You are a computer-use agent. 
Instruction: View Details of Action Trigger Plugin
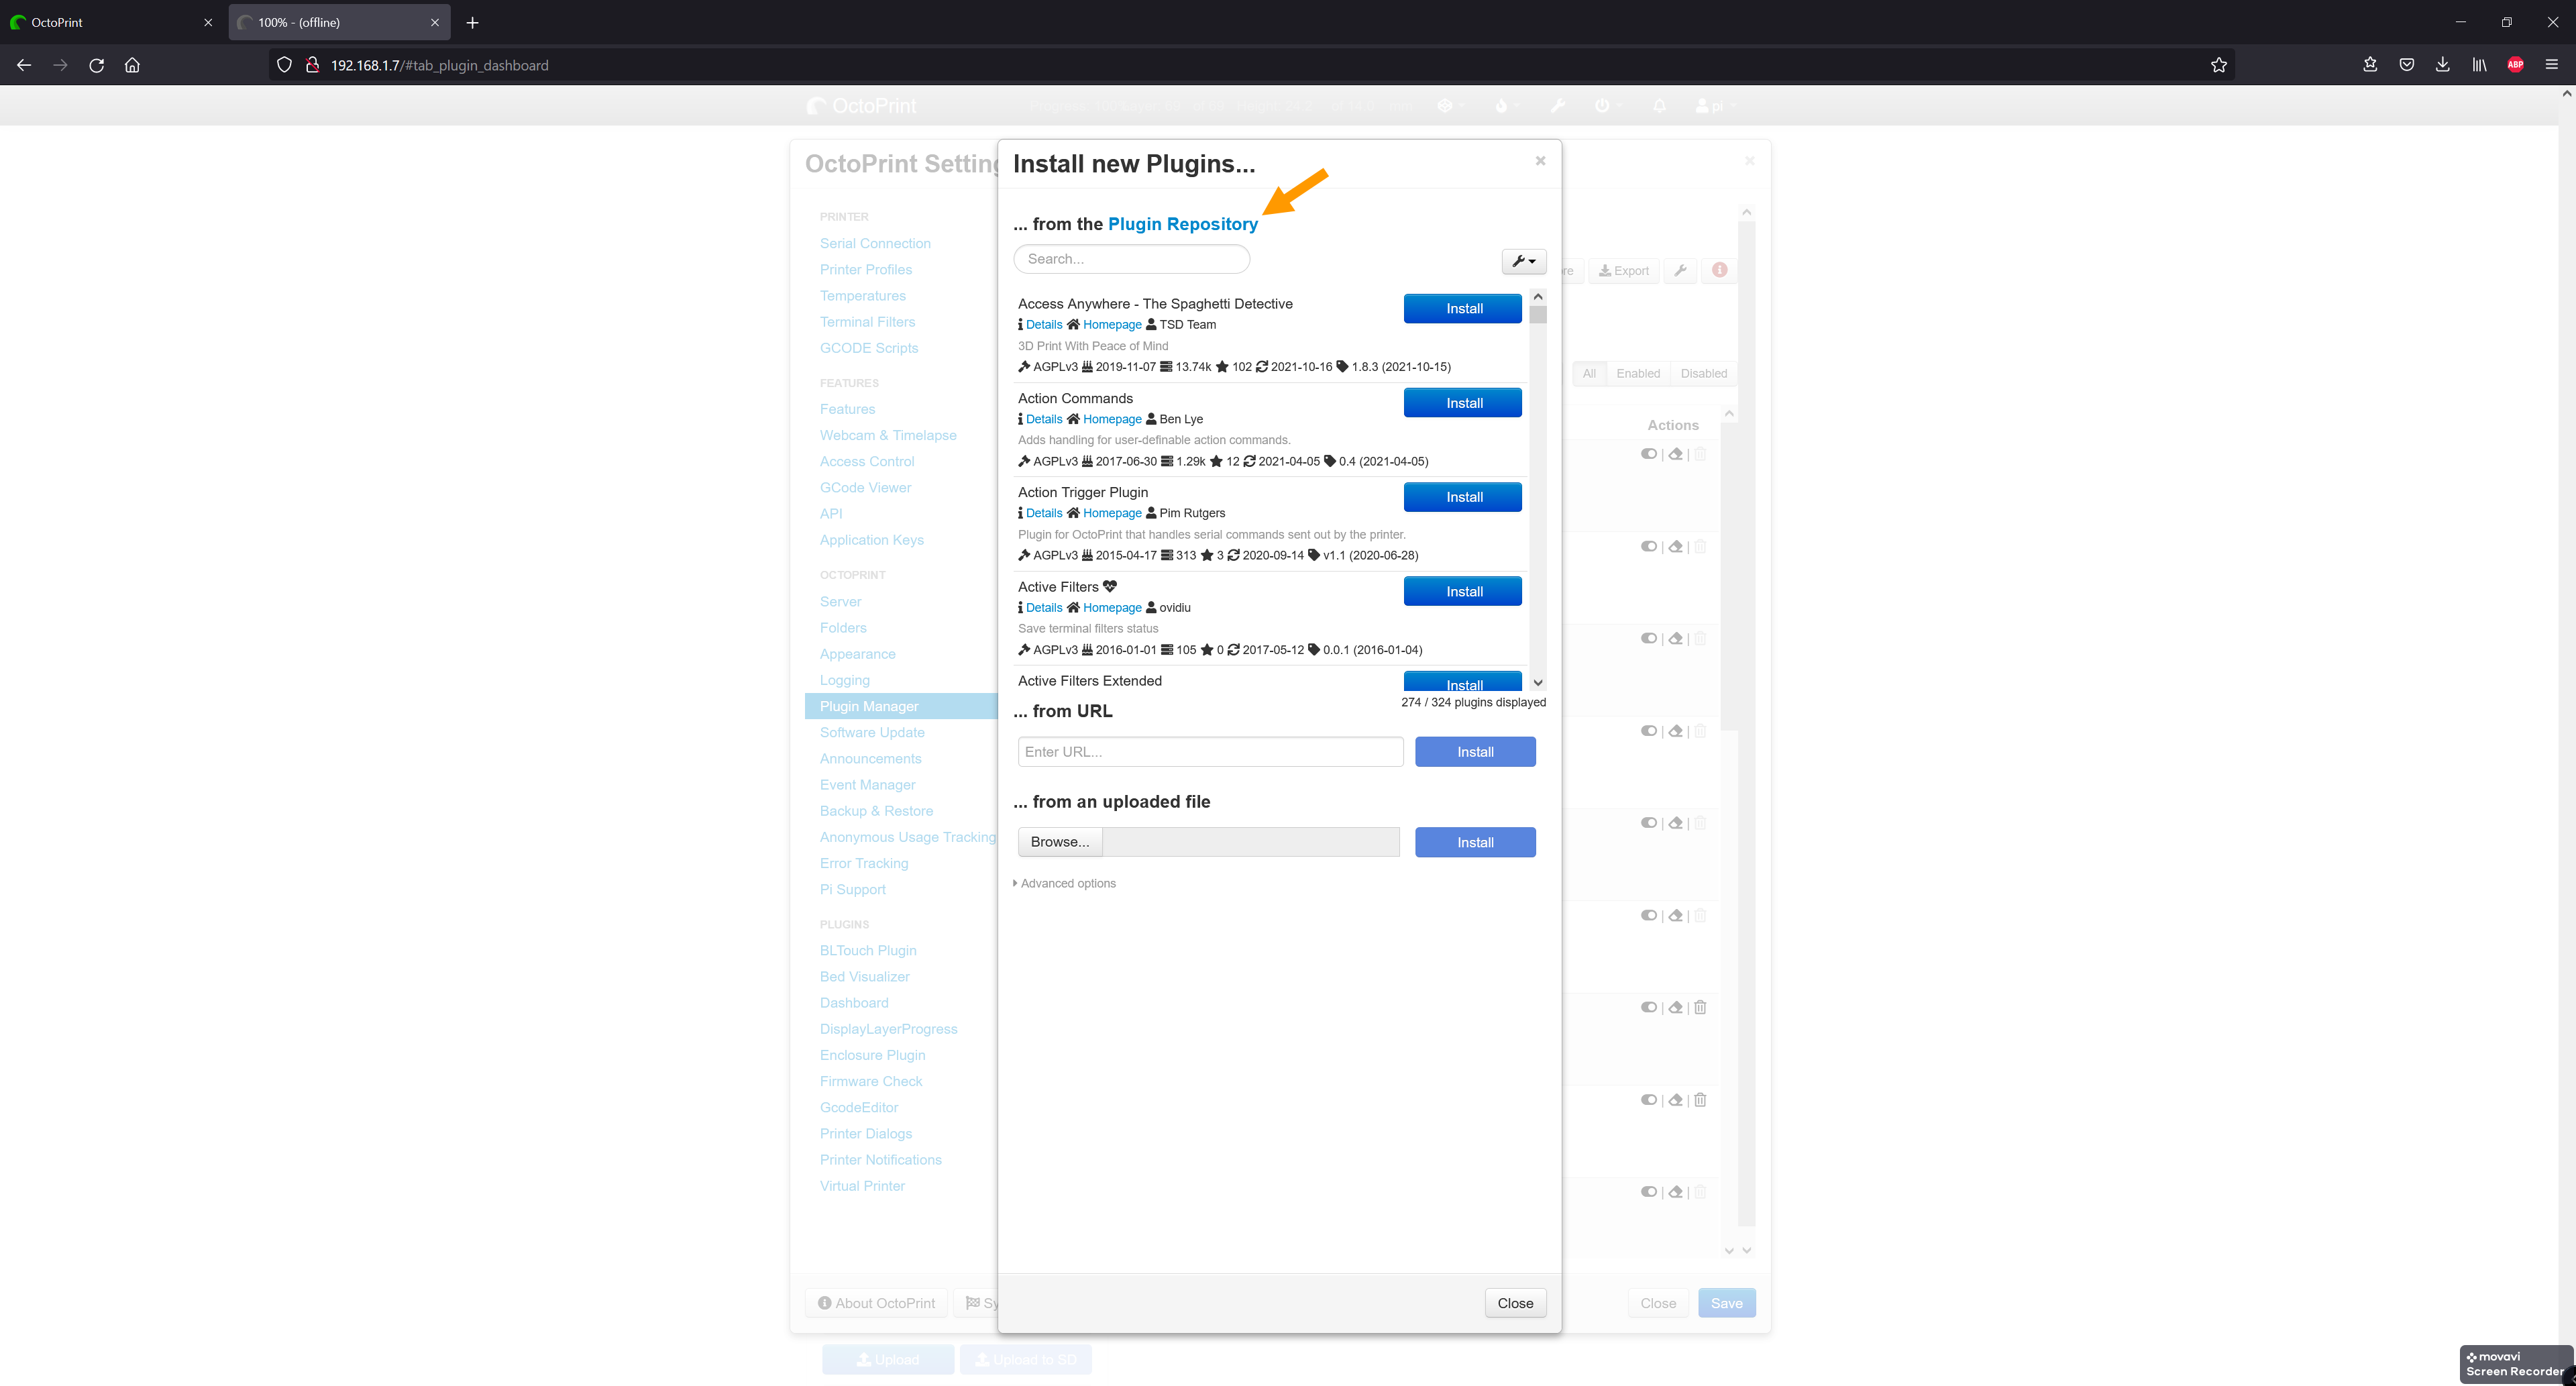(1043, 513)
